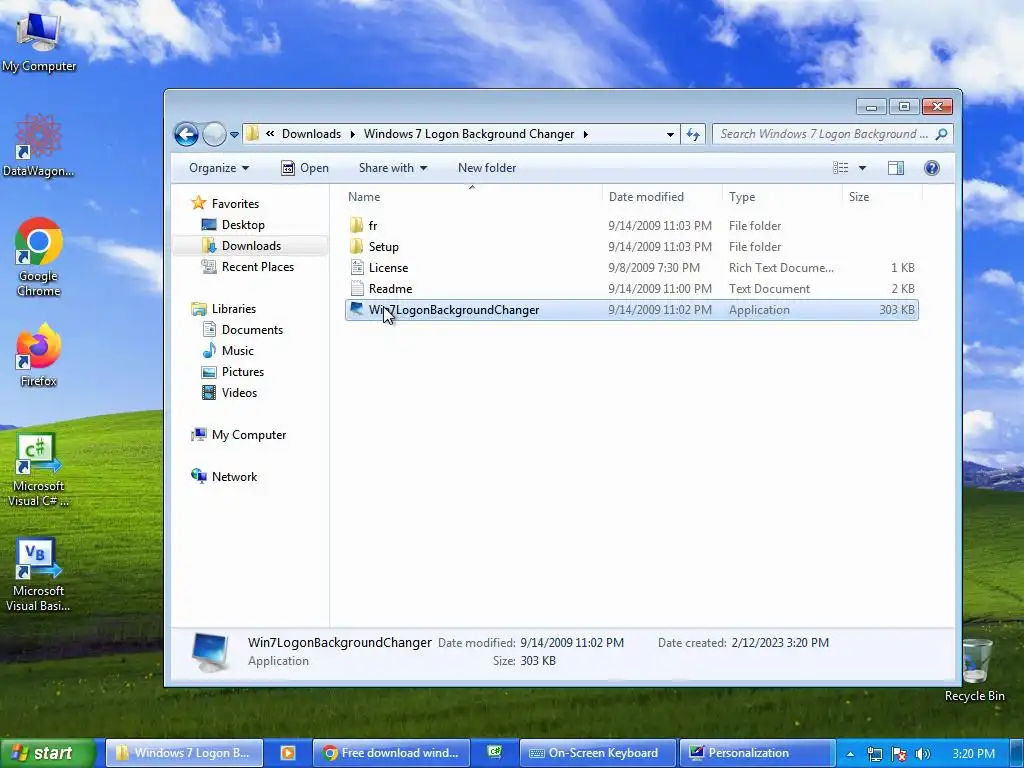Click the search magnifier icon
1024x768 pixels.
(x=941, y=134)
